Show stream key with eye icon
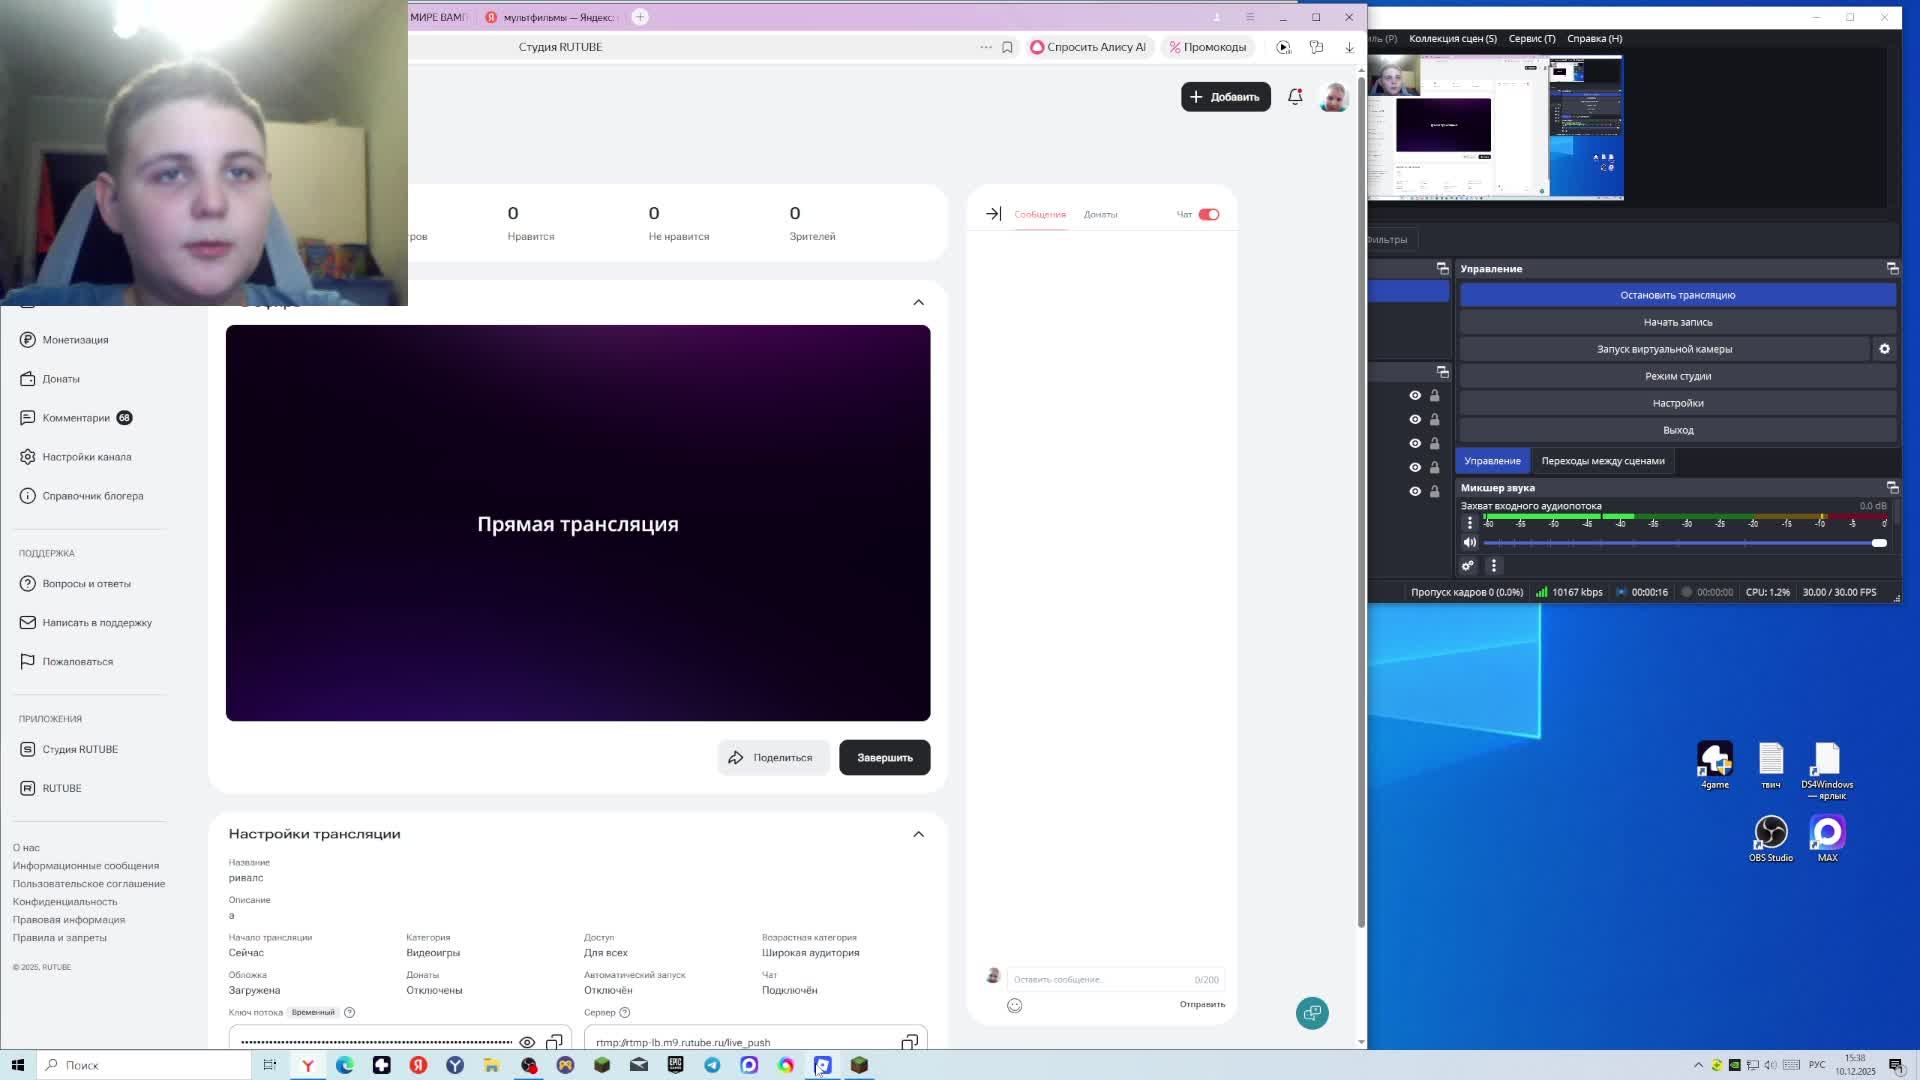Viewport: 1920px width, 1080px height. pyautogui.click(x=527, y=1042)
